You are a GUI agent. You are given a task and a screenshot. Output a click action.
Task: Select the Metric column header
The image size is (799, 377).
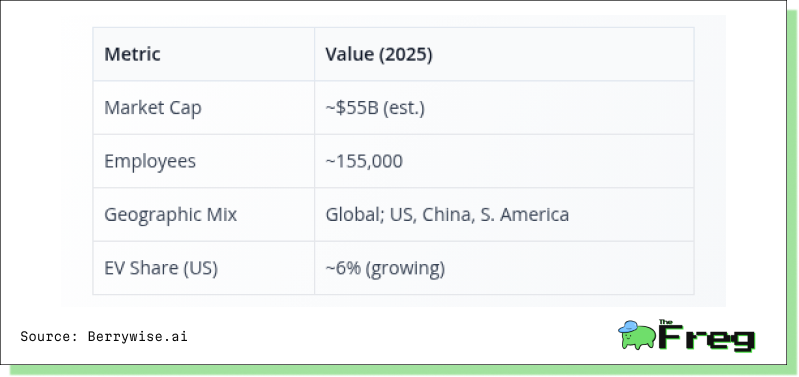point(132,54)
